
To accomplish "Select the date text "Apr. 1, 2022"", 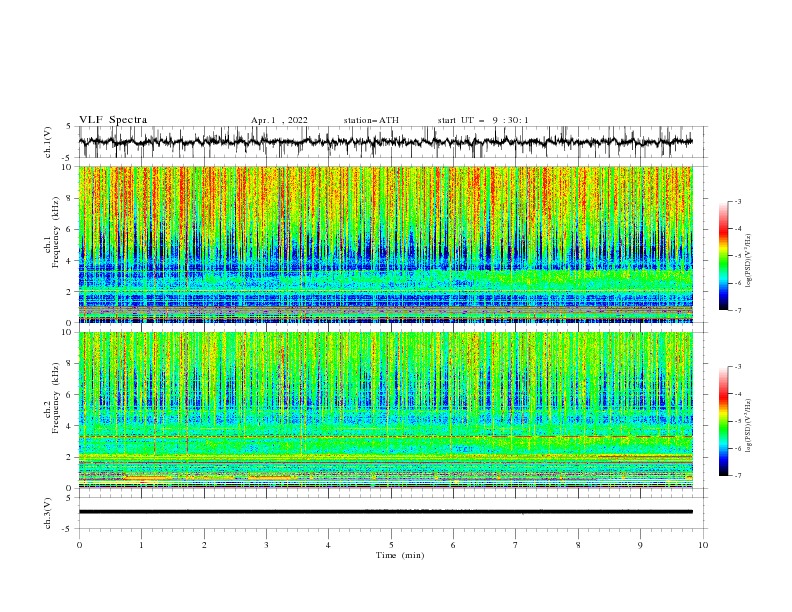I will (279, 120).
